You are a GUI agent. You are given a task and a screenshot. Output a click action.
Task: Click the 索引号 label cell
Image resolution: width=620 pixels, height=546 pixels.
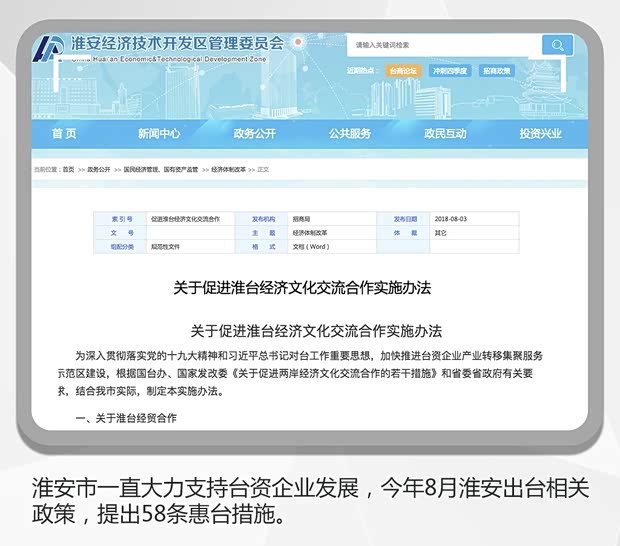pos(122,219)
